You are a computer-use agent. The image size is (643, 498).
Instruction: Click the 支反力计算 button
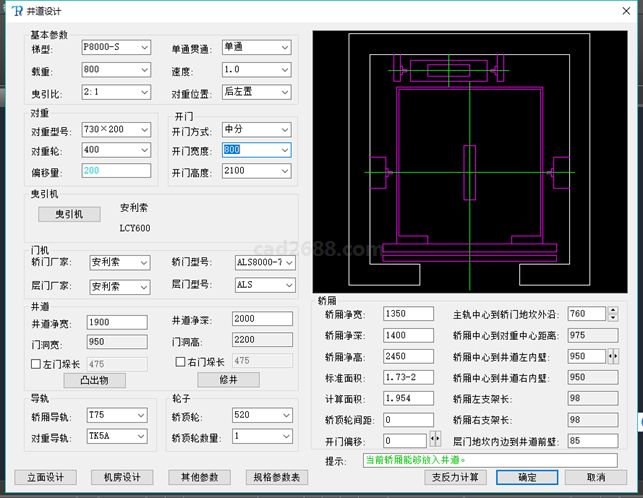pyautogui.click(x=454, y=477)
